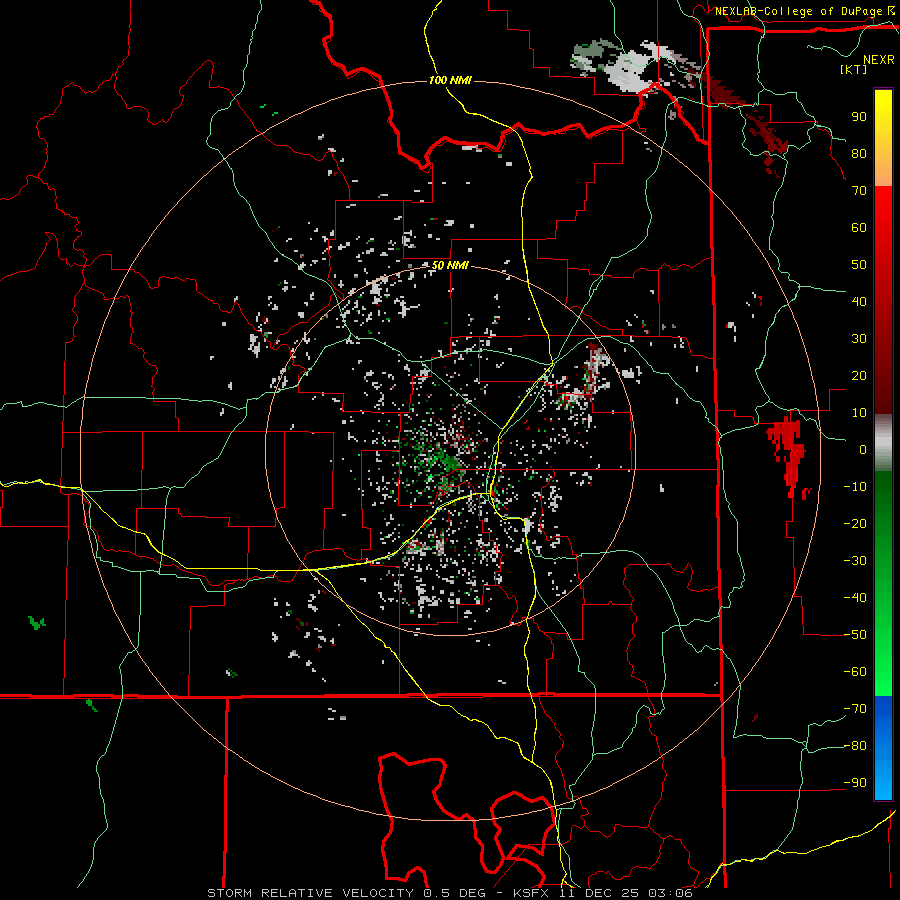Click the 80 value on the velocity scale
This screenshot has width=900, height=900.
coord(859,153)
